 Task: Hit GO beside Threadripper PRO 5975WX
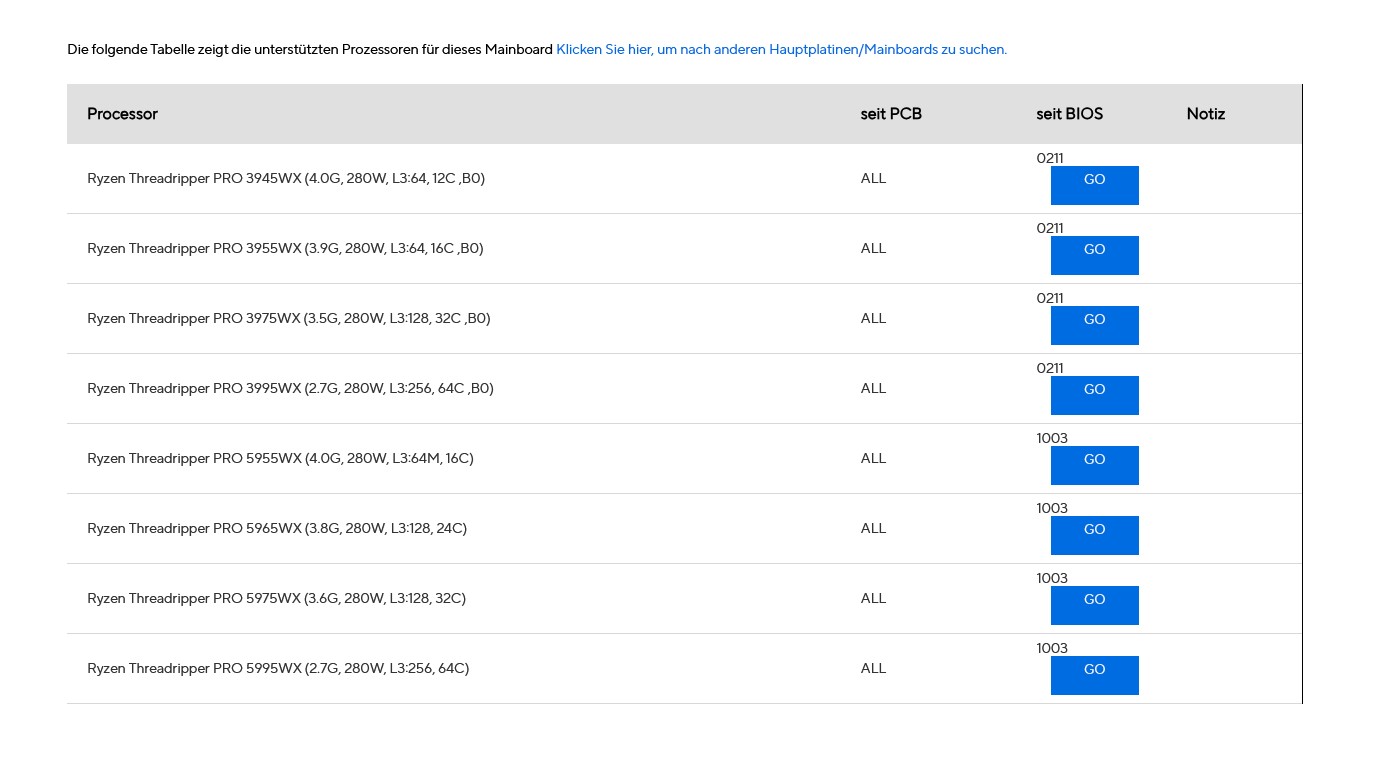pyautogui.click(x=1094, y=605)
